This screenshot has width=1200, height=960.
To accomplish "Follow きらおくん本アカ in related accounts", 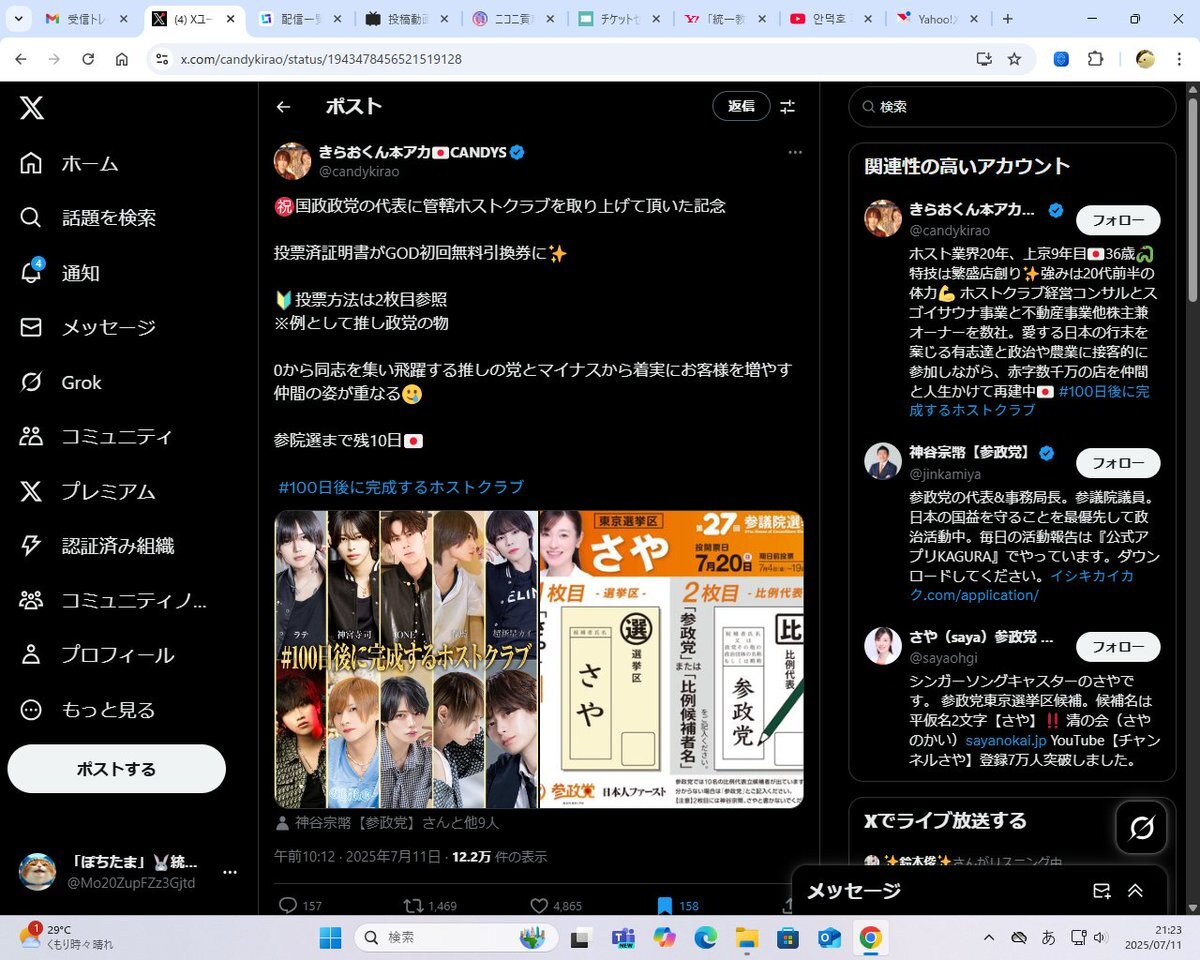I will [x=1118, y=220].
